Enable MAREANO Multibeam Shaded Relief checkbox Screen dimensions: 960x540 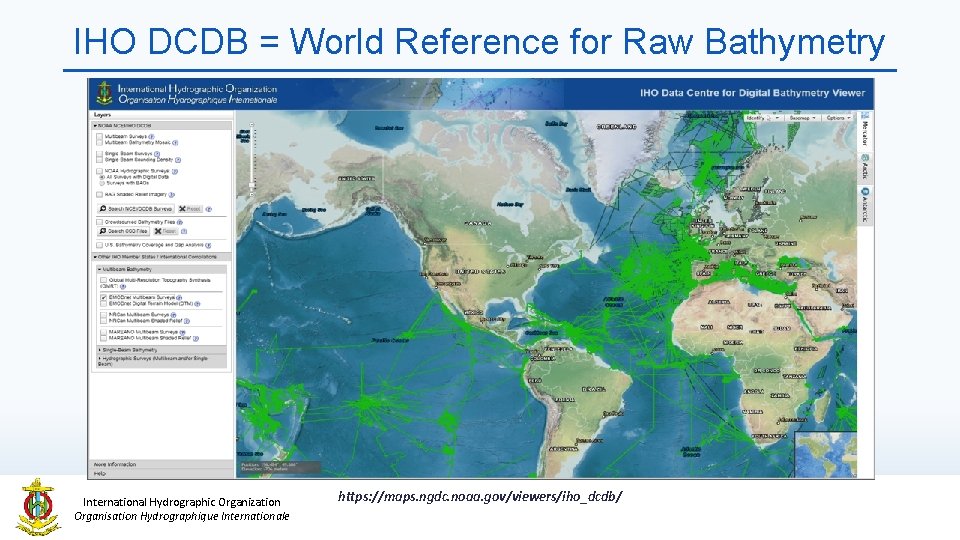tap(103, 338)
